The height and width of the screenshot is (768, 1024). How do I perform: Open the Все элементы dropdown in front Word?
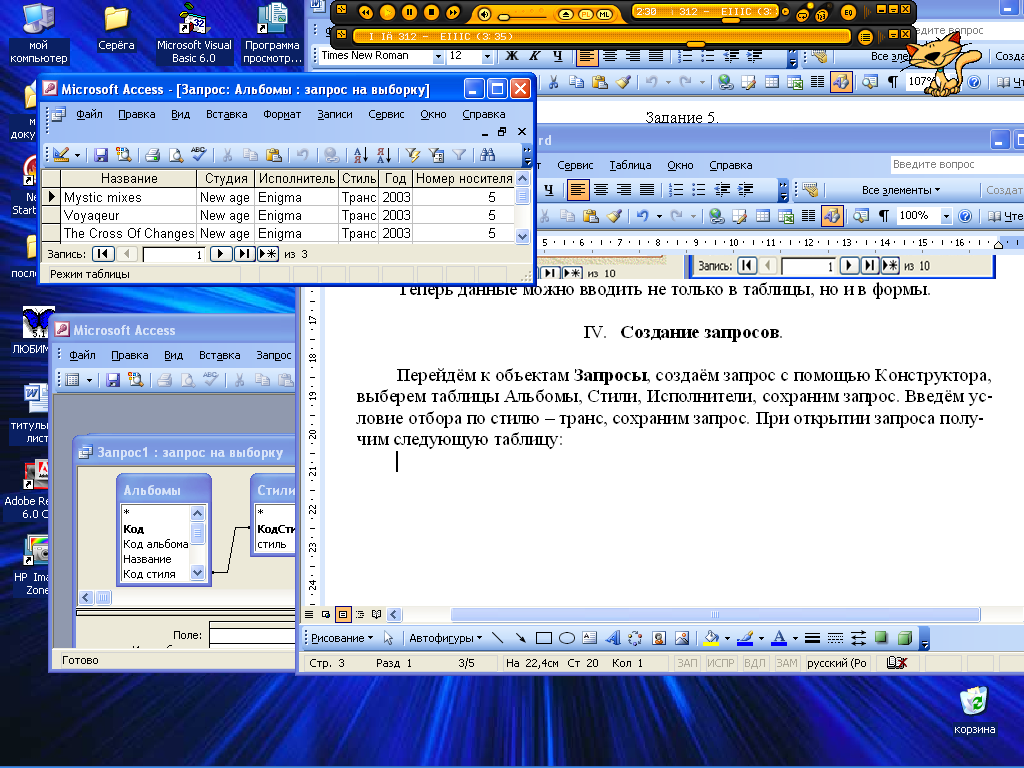click(x=901, y=190)
